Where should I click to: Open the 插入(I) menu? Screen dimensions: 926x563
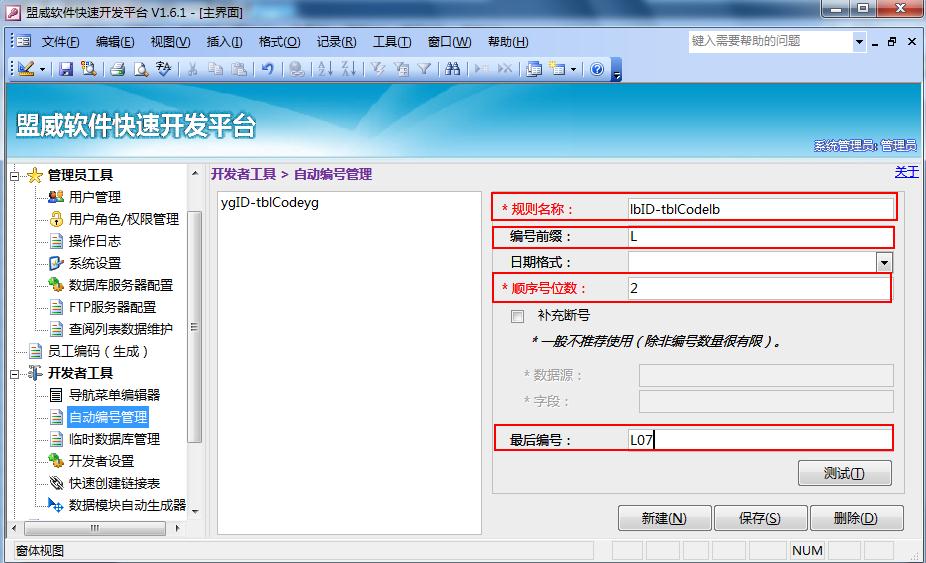(x=224, y=41)
